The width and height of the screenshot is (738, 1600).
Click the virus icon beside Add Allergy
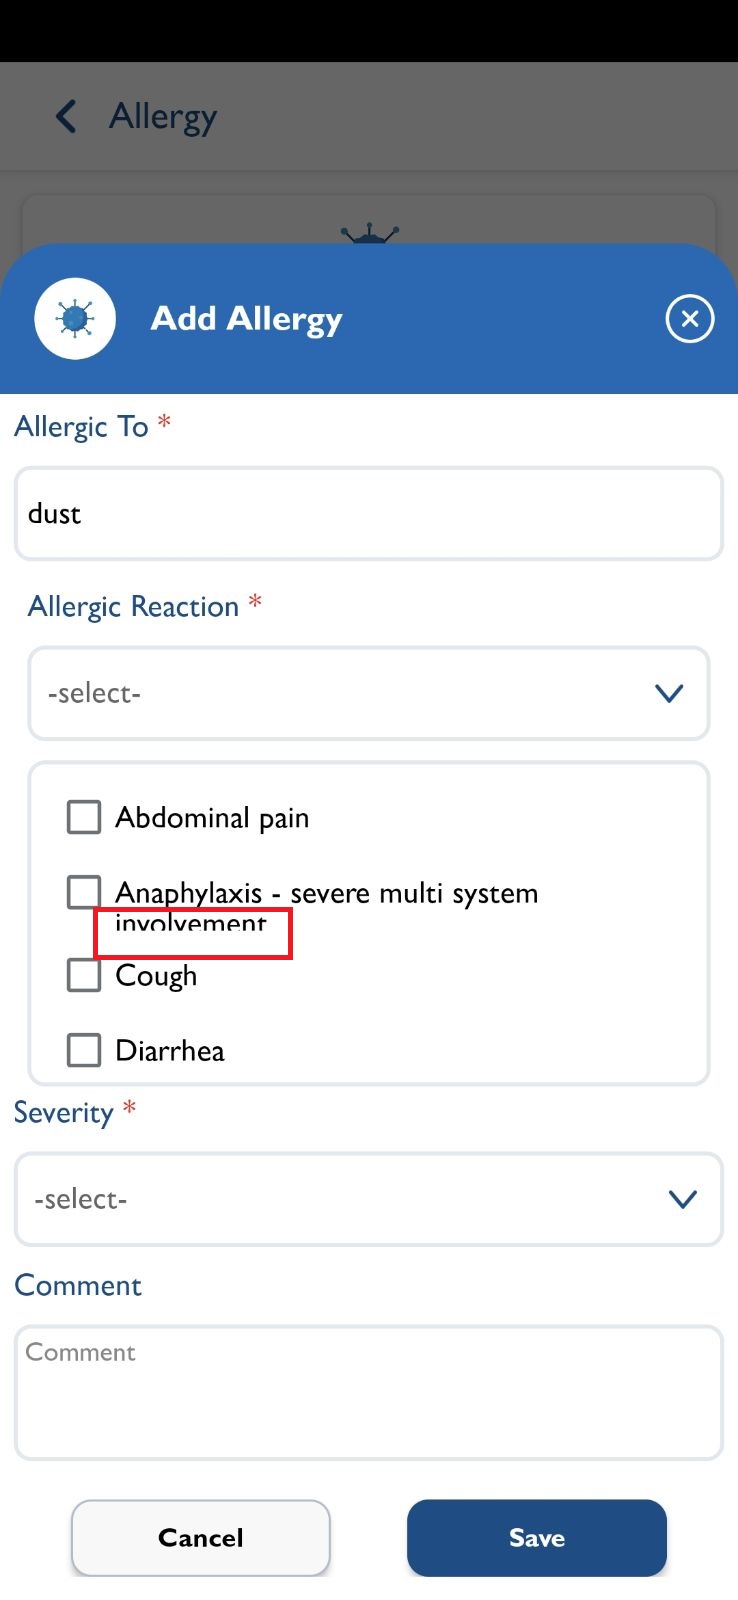coord(75,319)
